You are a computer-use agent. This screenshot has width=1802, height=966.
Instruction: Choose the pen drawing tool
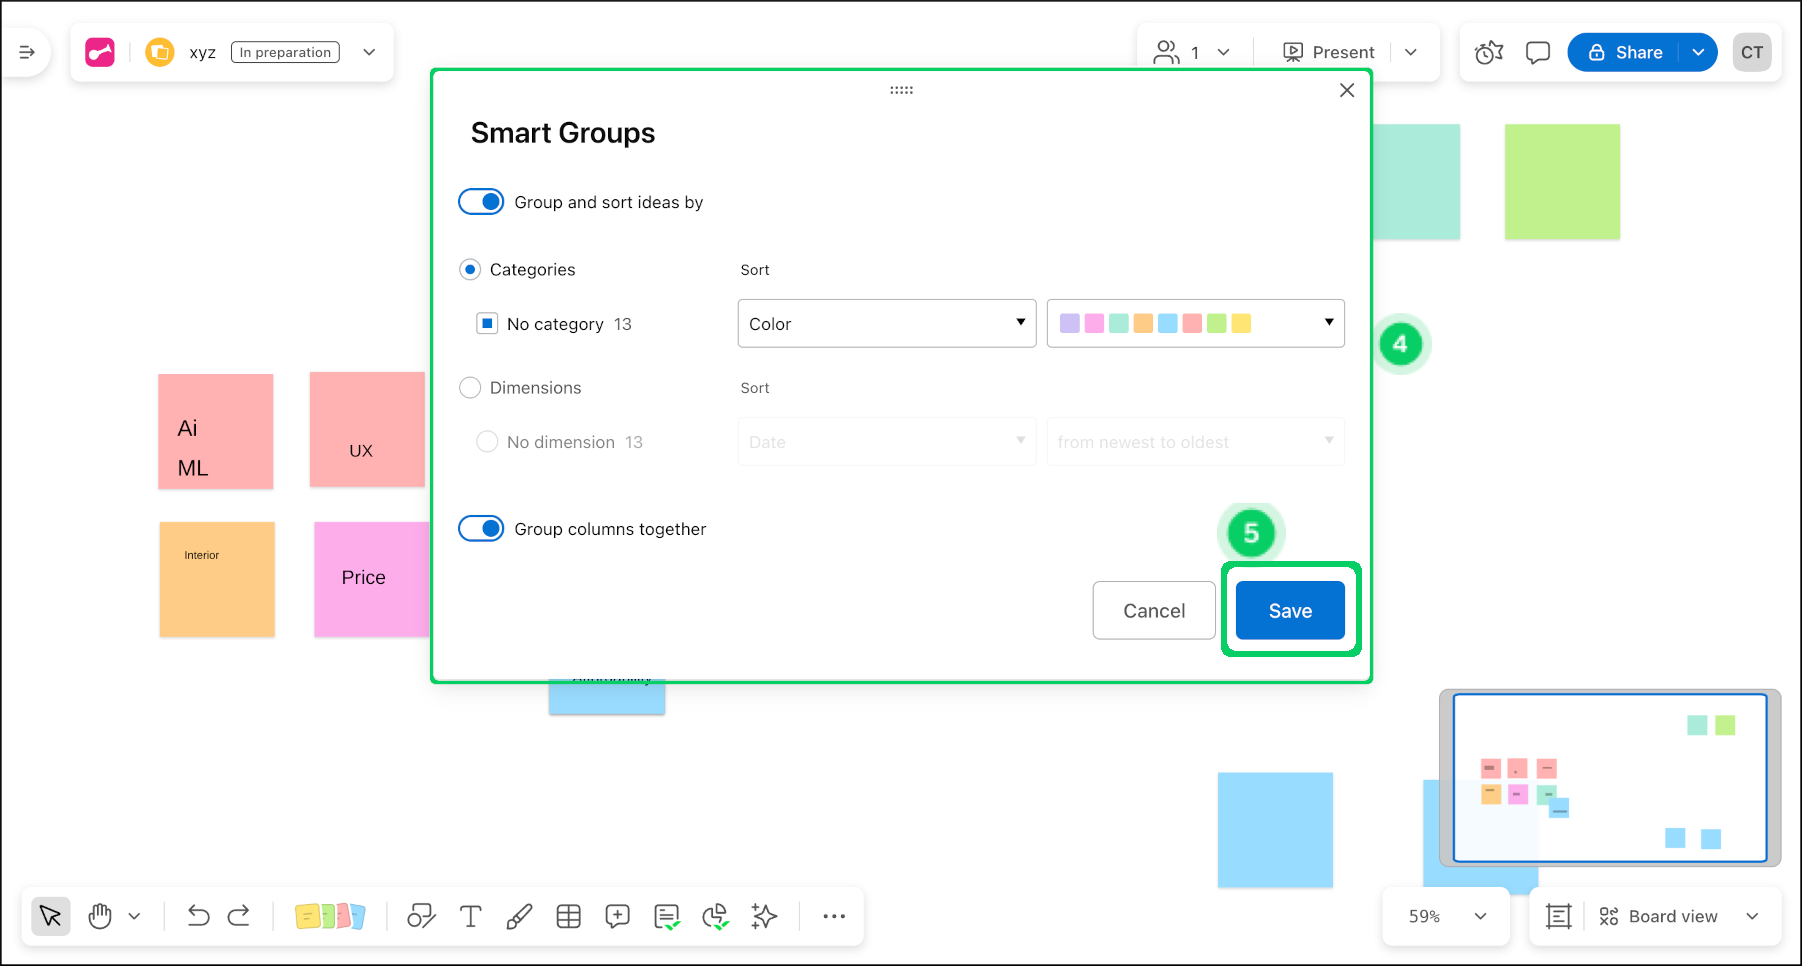point(519,916)
